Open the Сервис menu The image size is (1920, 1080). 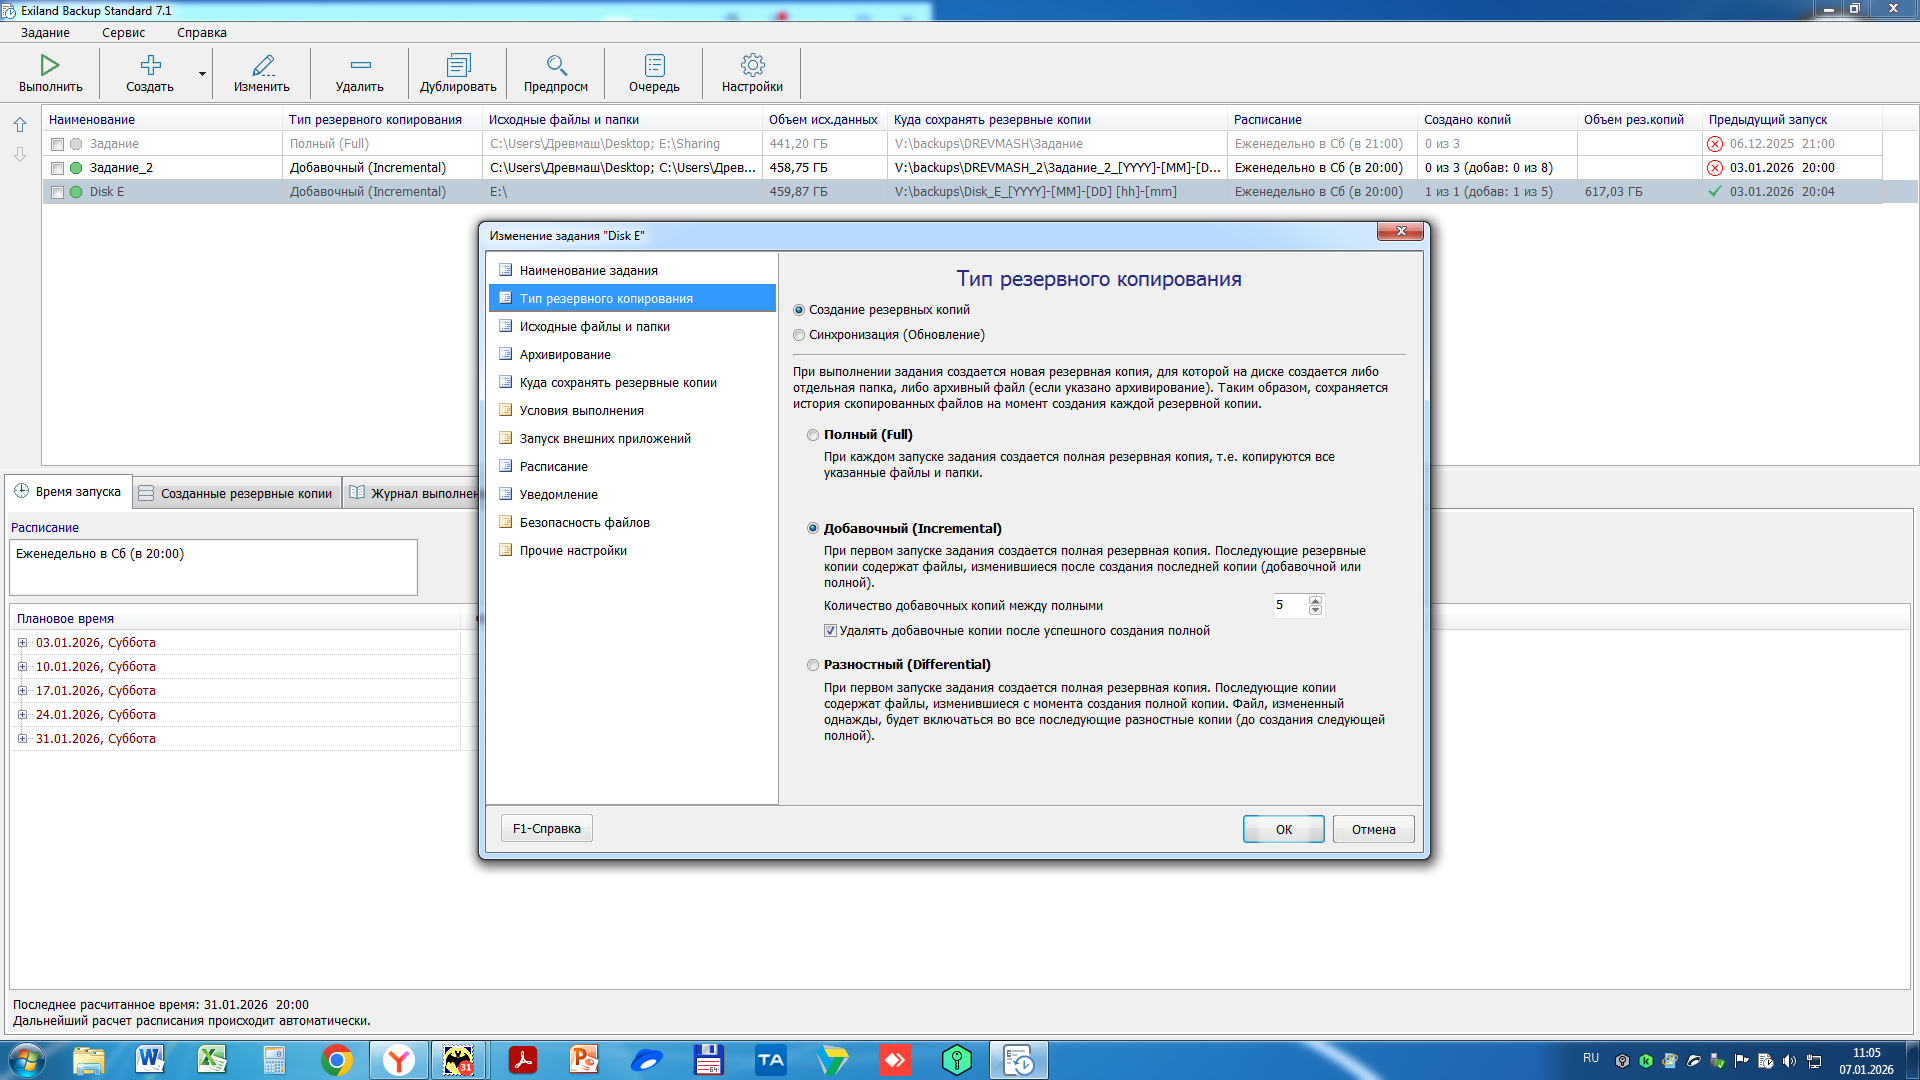click(x=123, y=33)
